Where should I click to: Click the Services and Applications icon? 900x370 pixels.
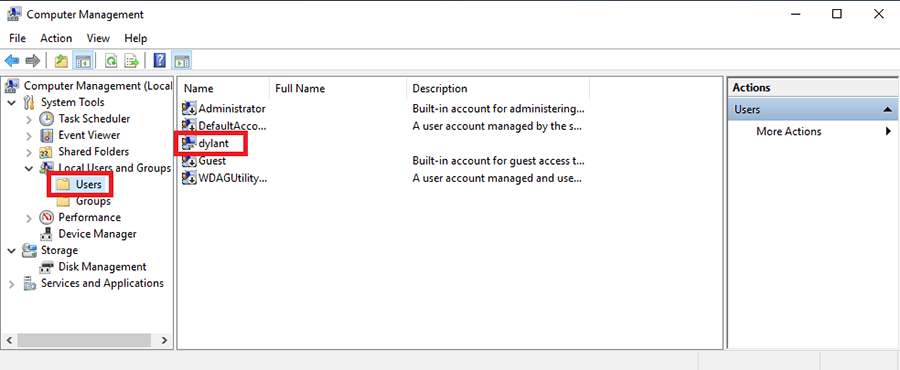point(30,283)
